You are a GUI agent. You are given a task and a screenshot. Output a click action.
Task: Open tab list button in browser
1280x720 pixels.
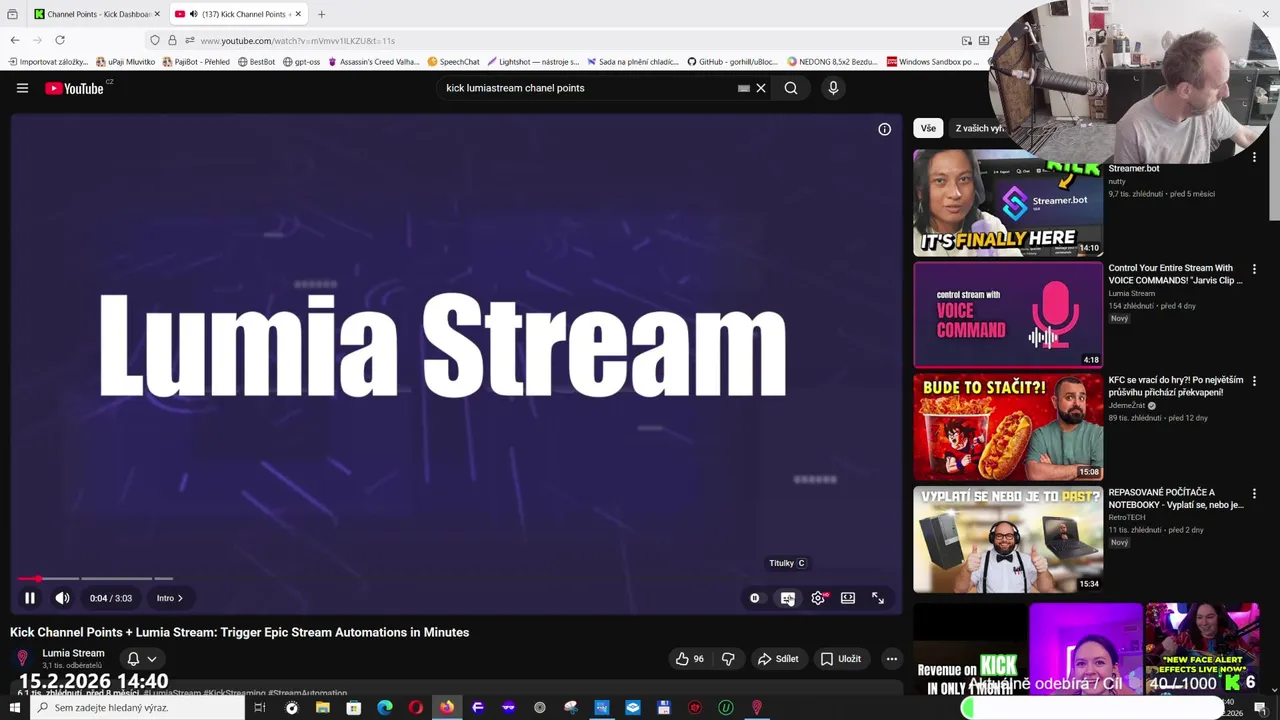(x=12, y=14)
